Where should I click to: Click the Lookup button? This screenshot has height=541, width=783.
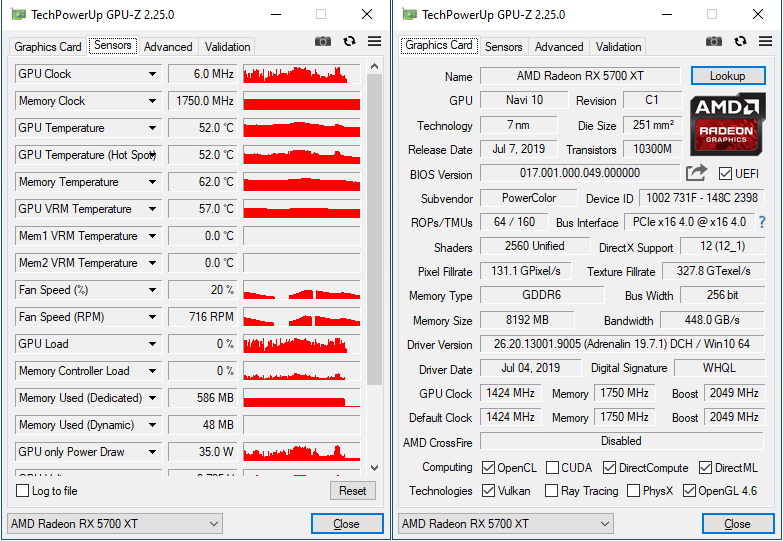click(728, 76)
